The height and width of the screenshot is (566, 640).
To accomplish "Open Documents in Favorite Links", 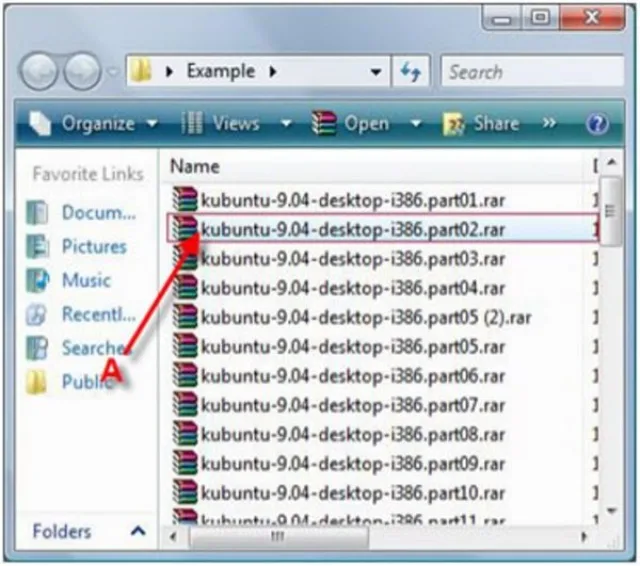I will 99,213.
